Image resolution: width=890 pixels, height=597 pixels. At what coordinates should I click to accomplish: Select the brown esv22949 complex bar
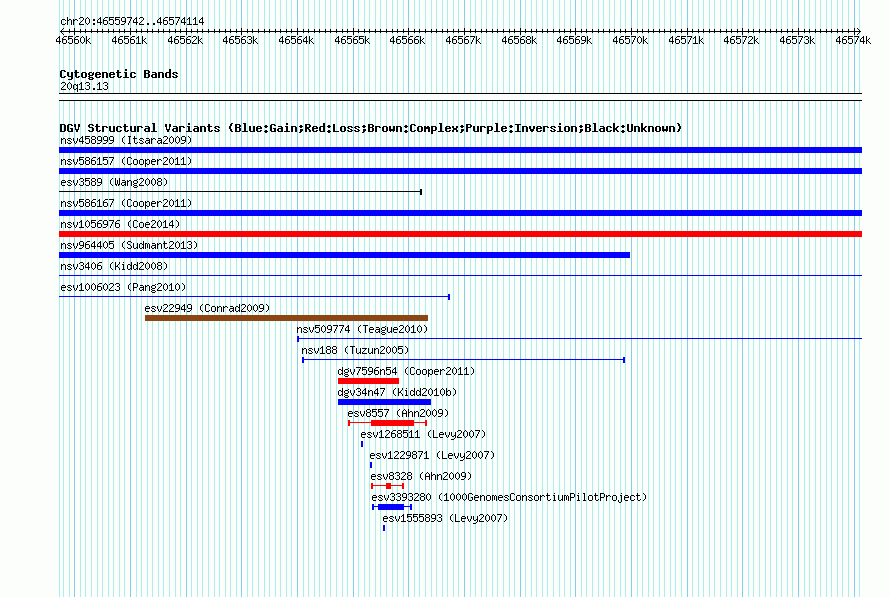(286, 318)
